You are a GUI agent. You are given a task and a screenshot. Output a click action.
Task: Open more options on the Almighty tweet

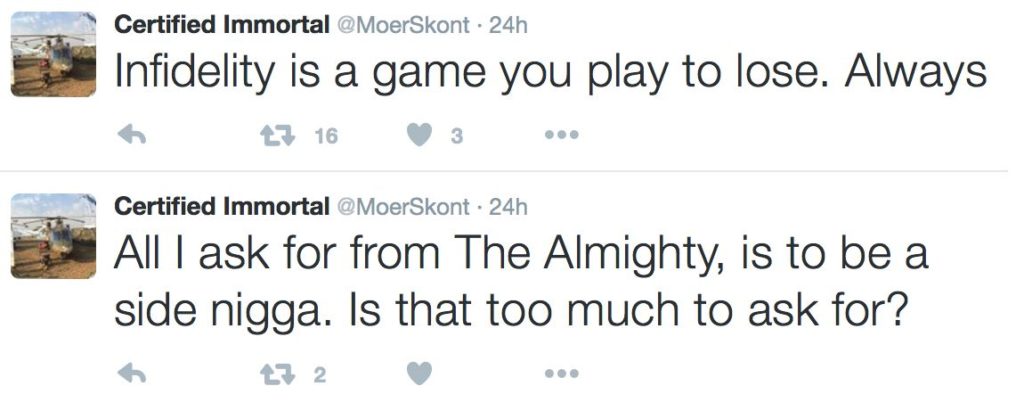pyautogui.click(x=562, y=376)
